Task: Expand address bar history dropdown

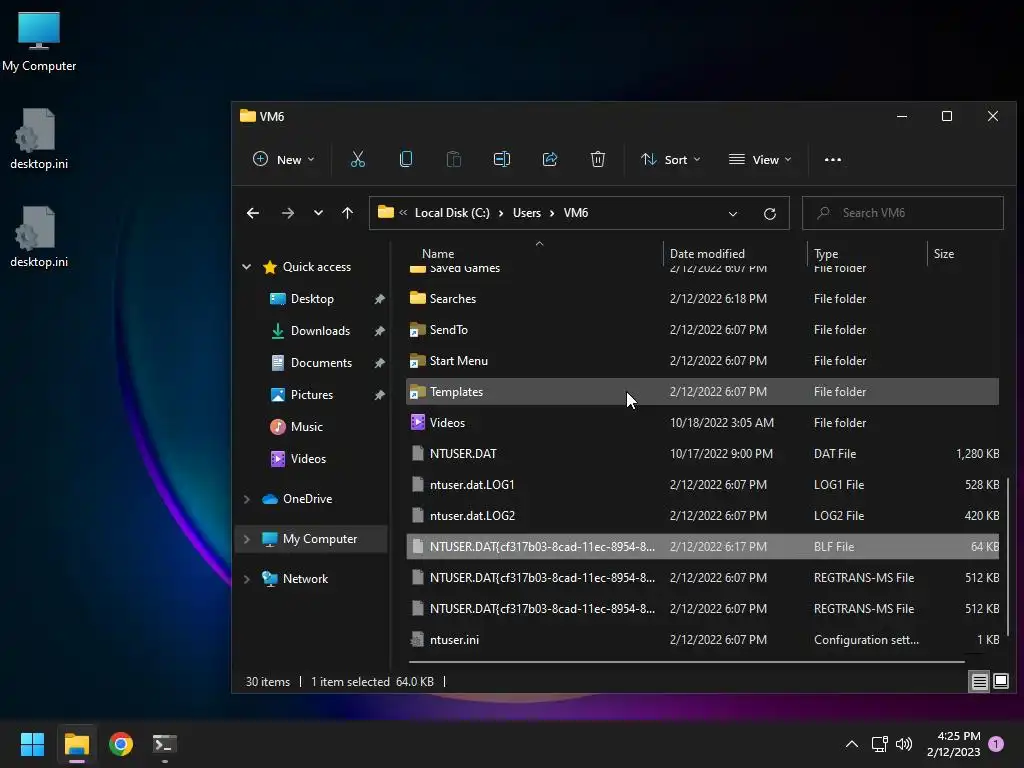Action: coord(733,214)
